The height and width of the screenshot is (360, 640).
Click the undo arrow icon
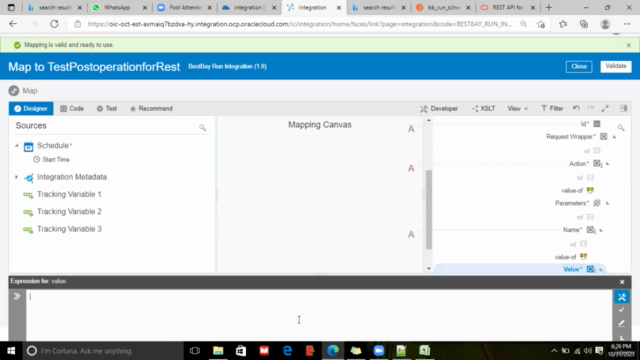(x=576, y=108)
